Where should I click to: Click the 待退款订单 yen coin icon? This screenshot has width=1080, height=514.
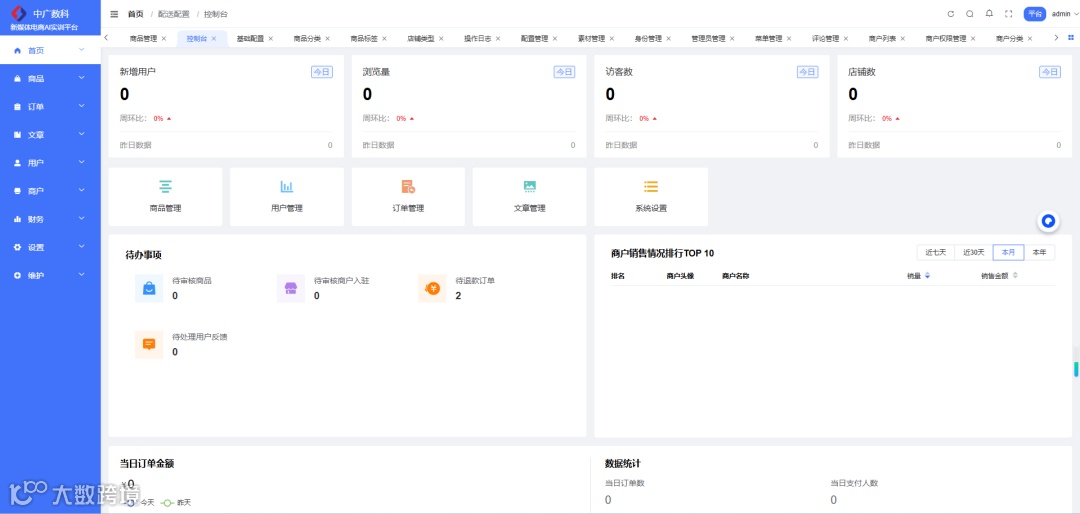point(433,288)
